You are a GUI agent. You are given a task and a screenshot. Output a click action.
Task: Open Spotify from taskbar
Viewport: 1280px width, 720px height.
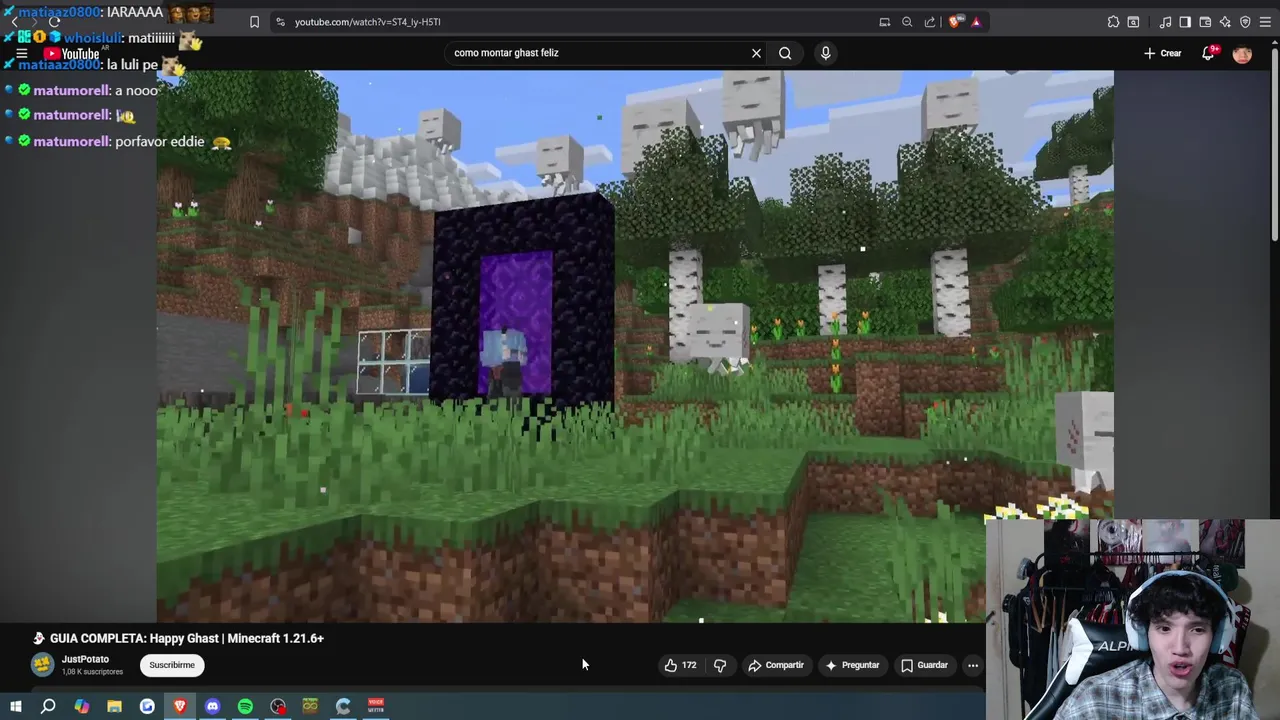pyautogui.click(x=245, y=707)
